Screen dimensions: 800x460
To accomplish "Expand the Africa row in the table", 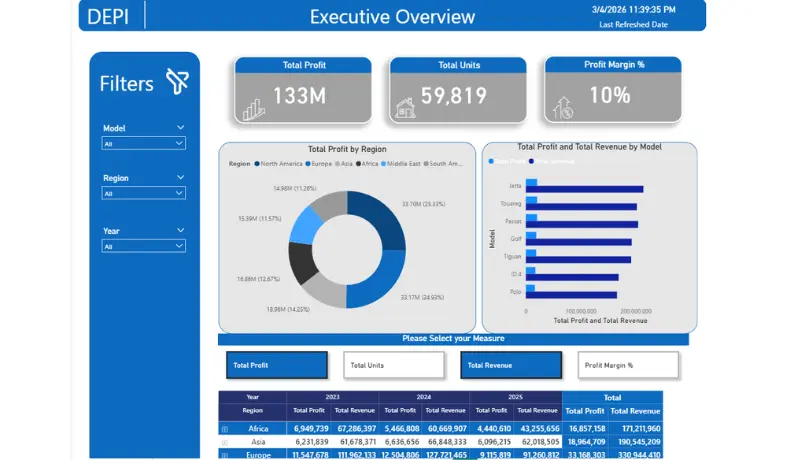I will (224, 429).
